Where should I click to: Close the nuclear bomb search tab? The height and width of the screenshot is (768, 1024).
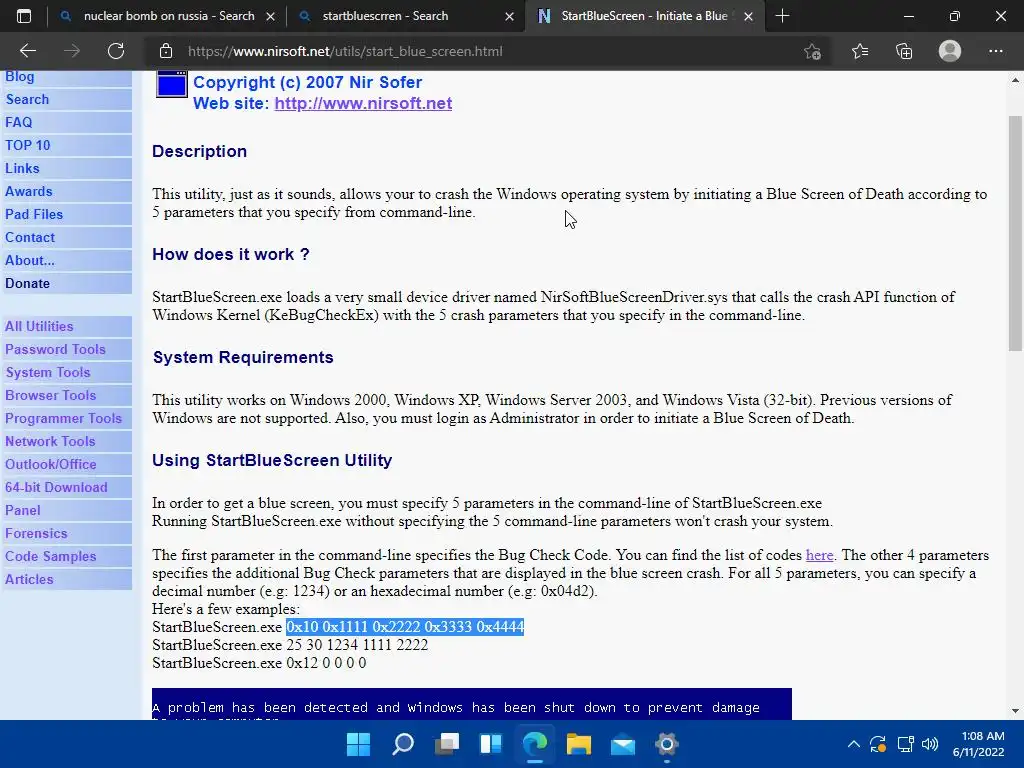coord(270,16)
